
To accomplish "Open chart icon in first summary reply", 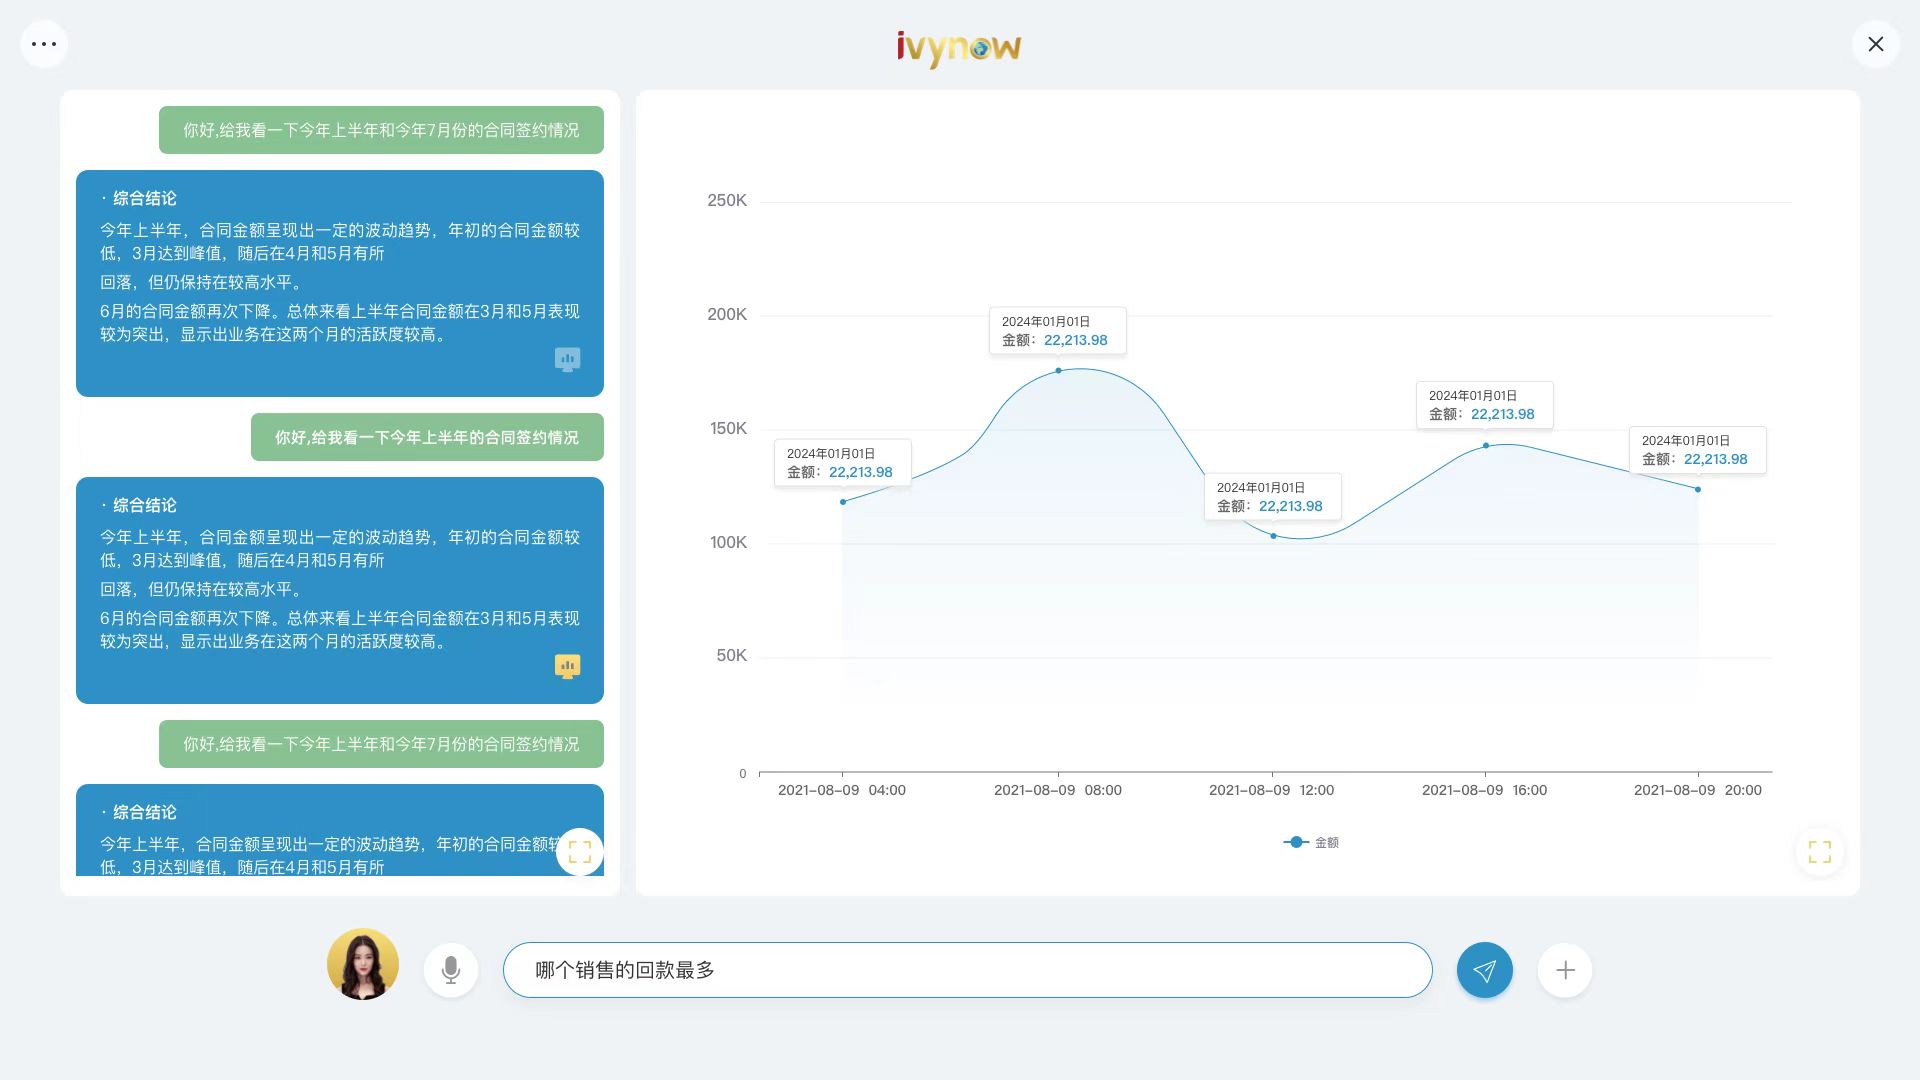I will coord(567,359).
